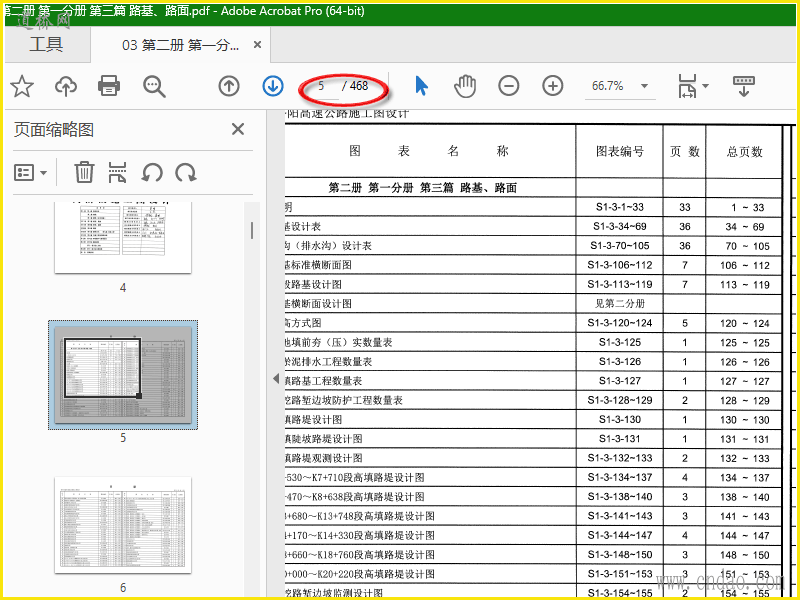The width and height of the screenshot is (800, 600).
Task: Click cell S1-3-130
Action: [x=620, y=420]
